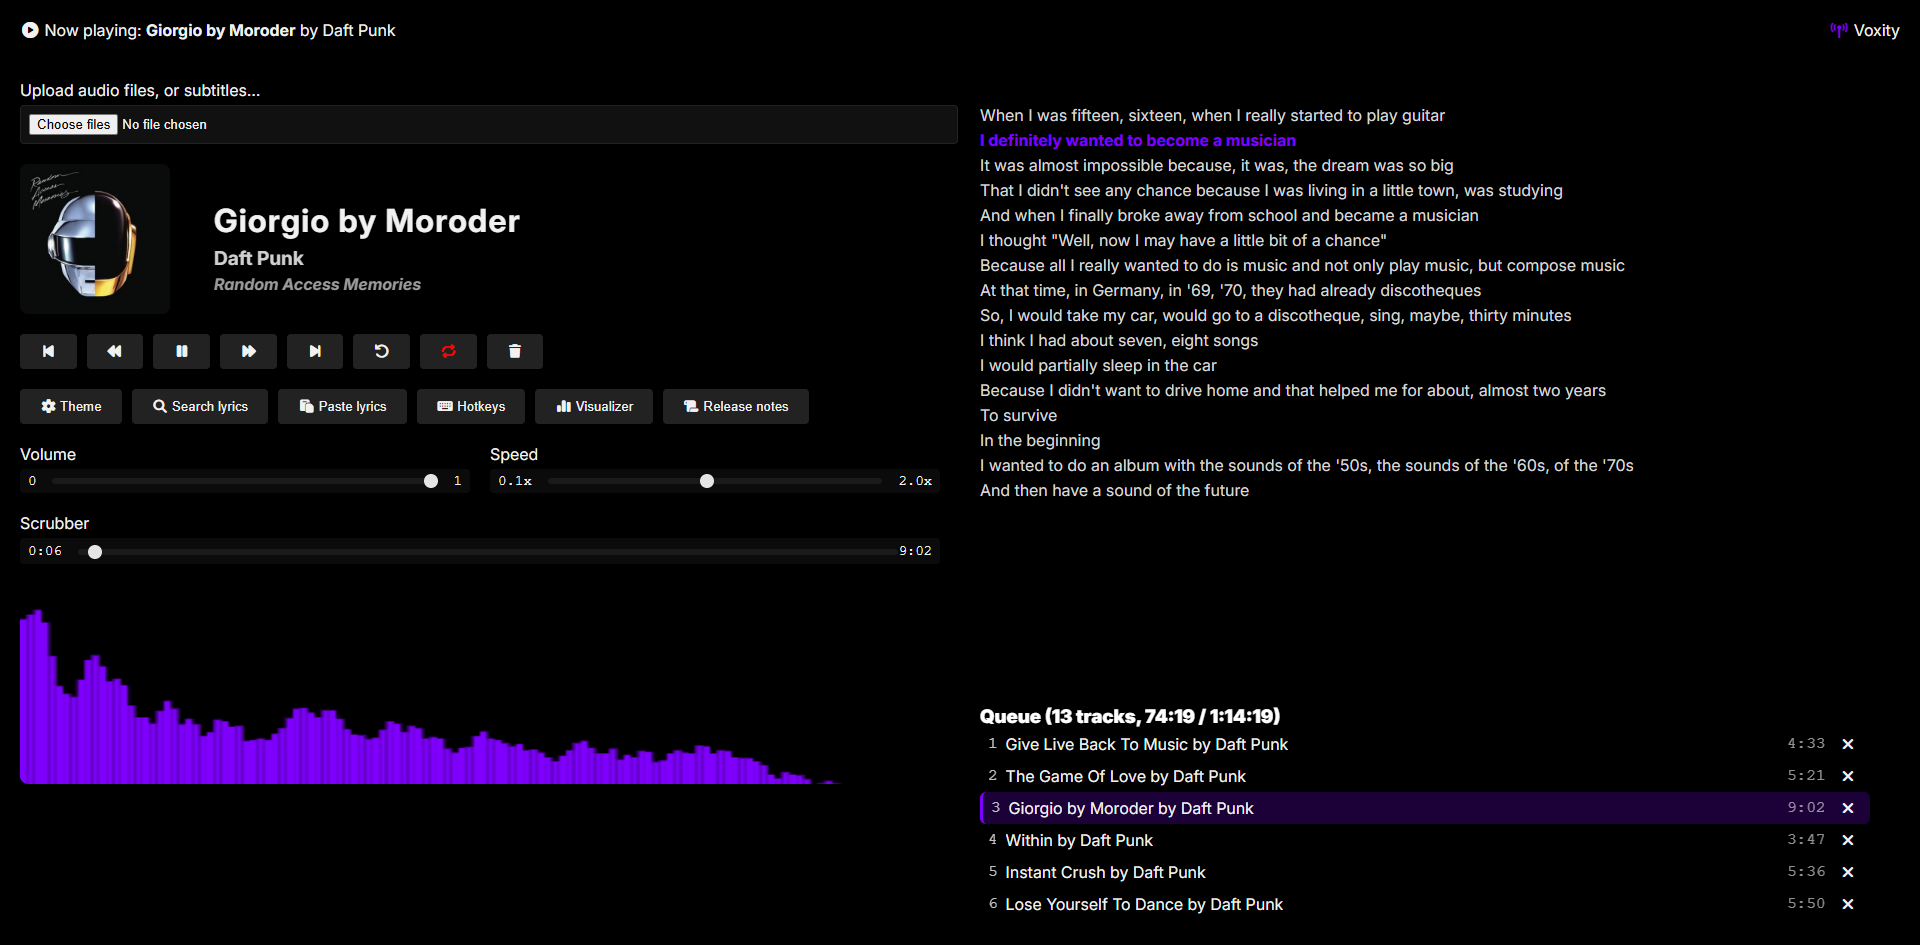Show the Hotkeys list
The width and height of the screenshot is (1920, 945).
[x=471, y=406]
